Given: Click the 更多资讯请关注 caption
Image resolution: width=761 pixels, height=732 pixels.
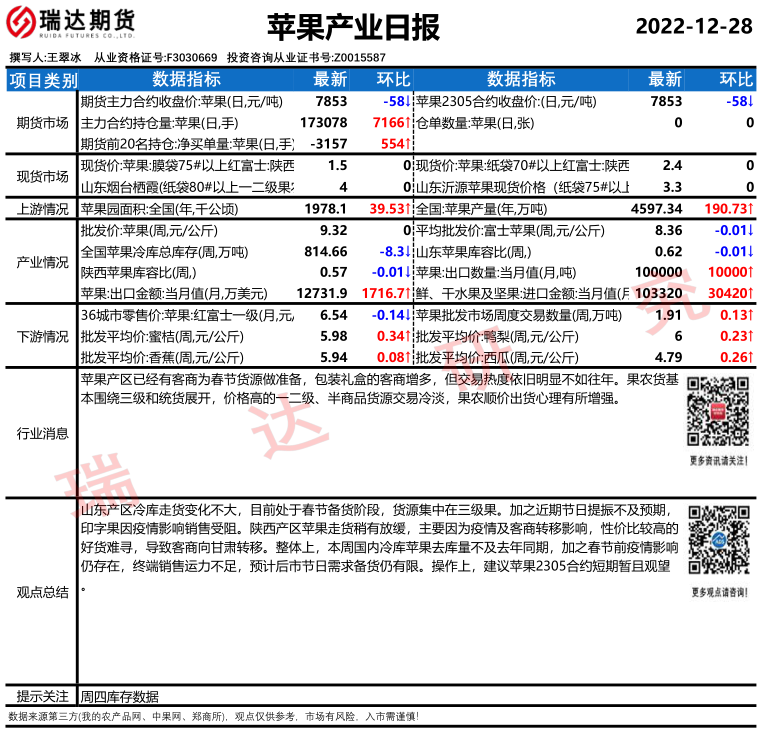Looking at the screenshot, I should [718, 461].
